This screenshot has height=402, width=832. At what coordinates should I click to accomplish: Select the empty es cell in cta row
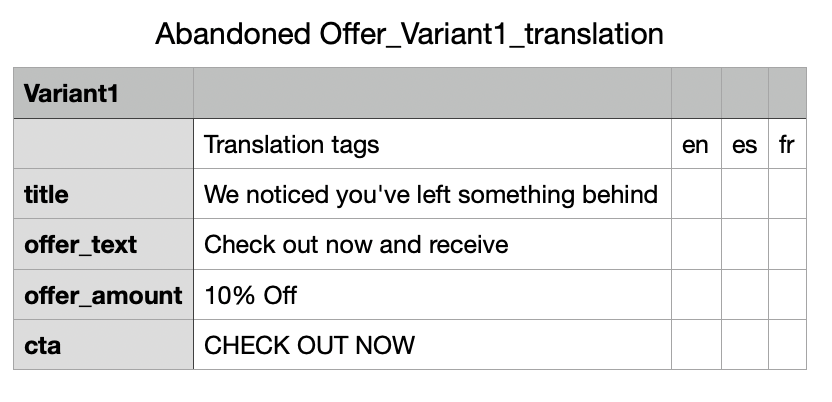point(744,345)
